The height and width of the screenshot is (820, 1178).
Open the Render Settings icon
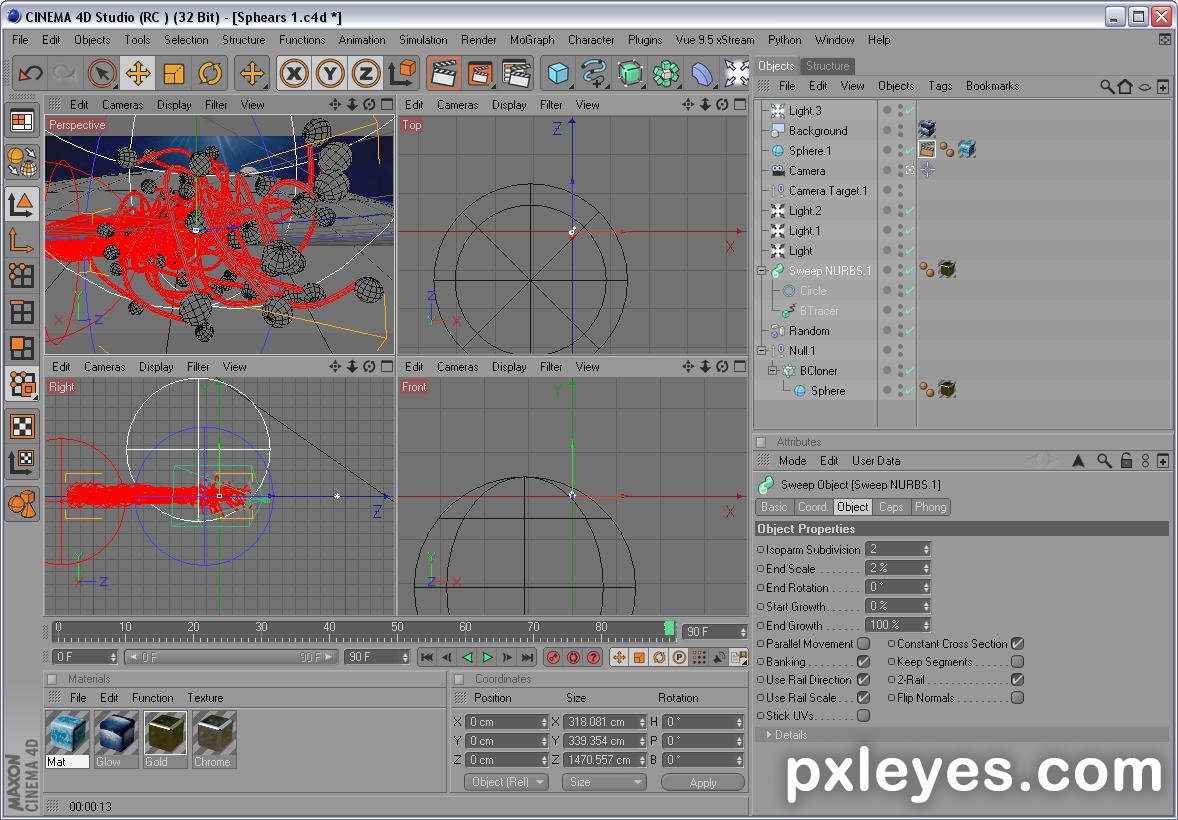tap(516, 74)
